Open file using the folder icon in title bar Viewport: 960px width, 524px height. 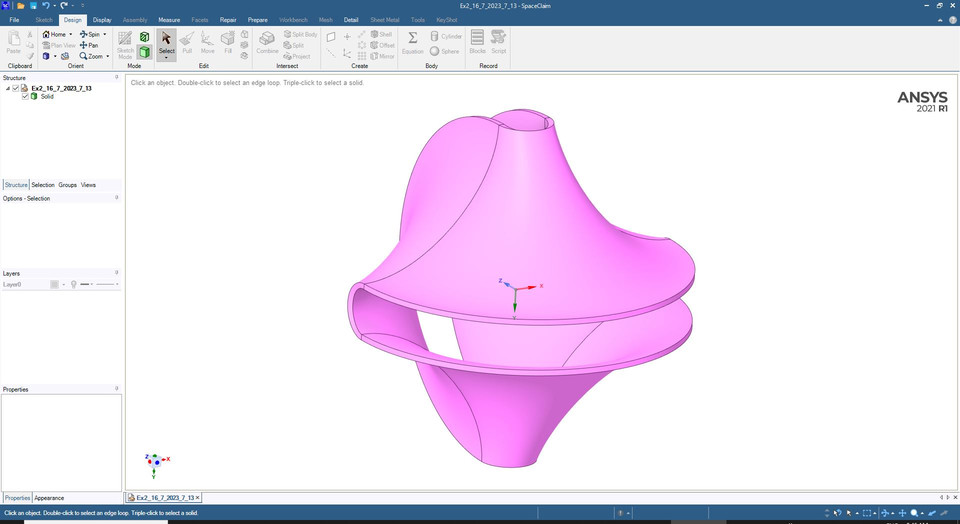20,6
